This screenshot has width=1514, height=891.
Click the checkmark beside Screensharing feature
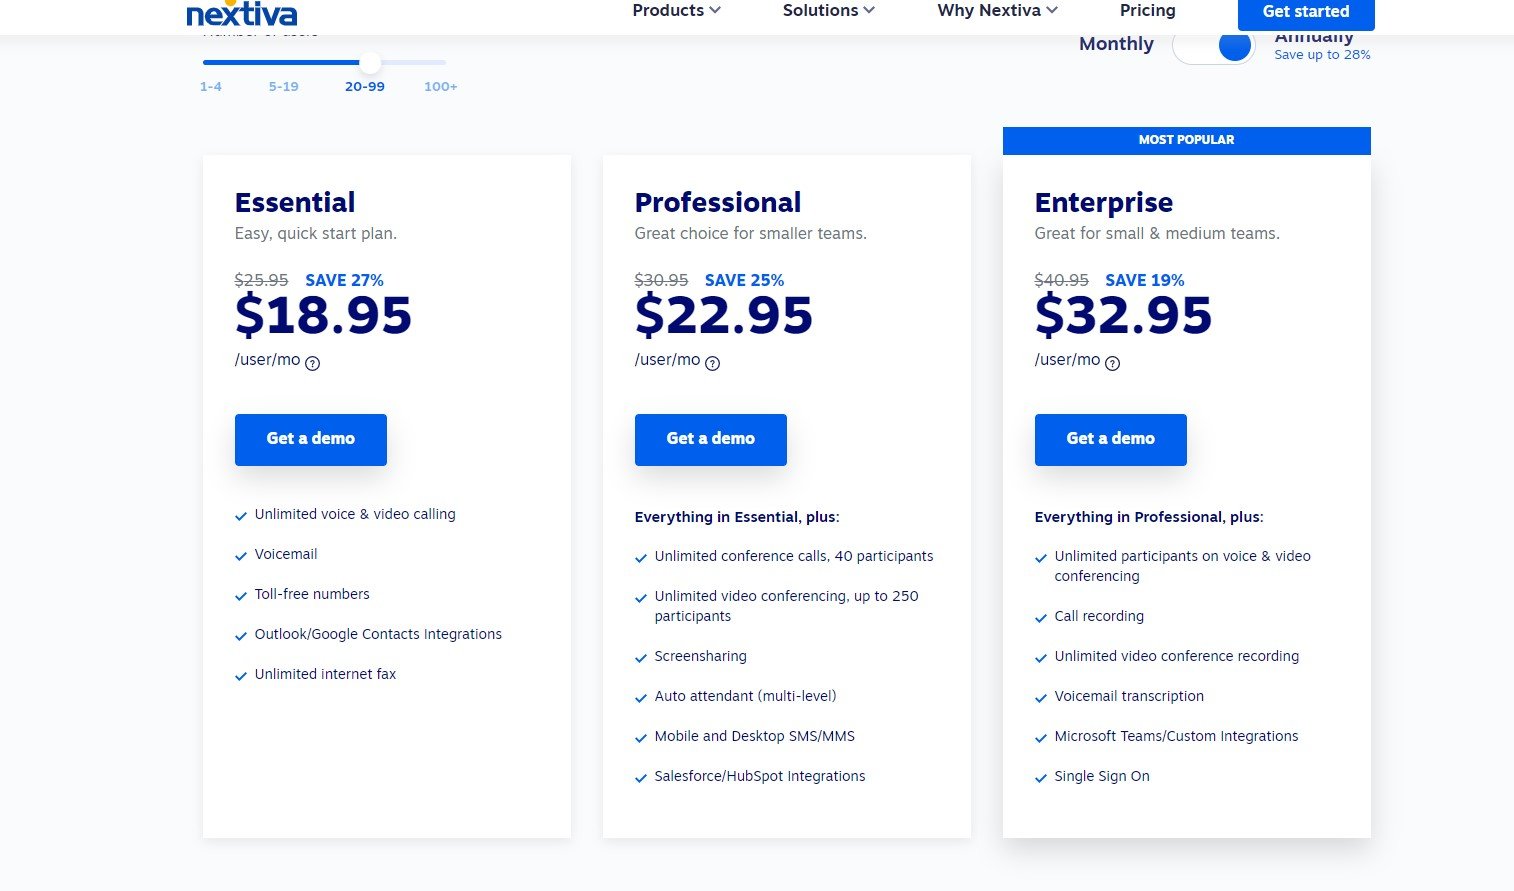tap(641, 658)
